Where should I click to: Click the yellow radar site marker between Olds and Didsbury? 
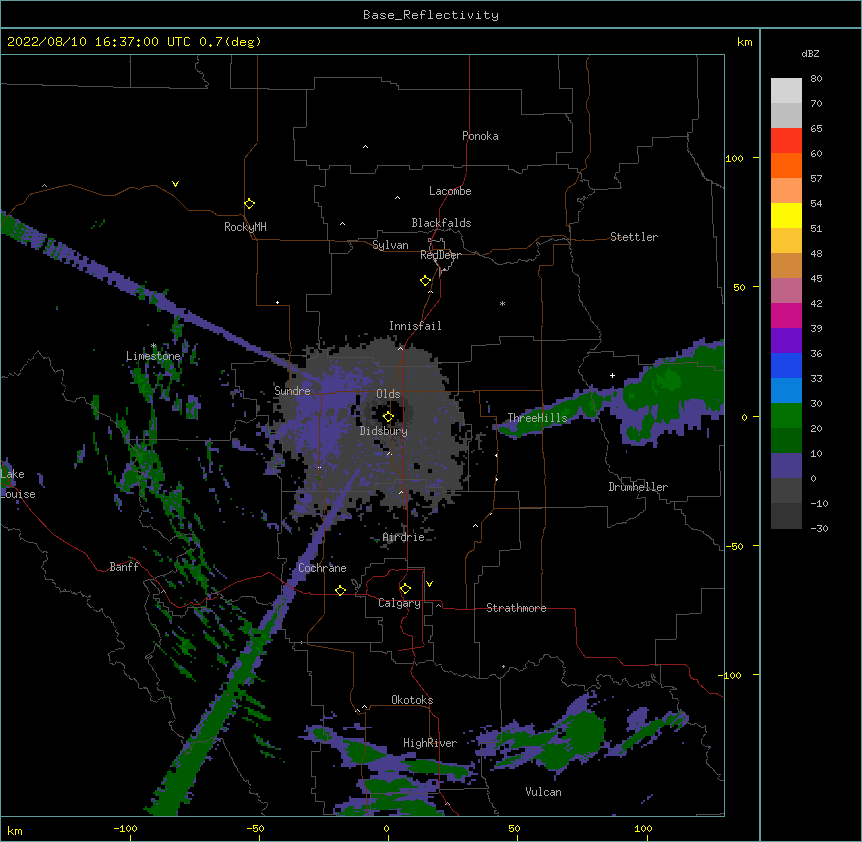388,417
